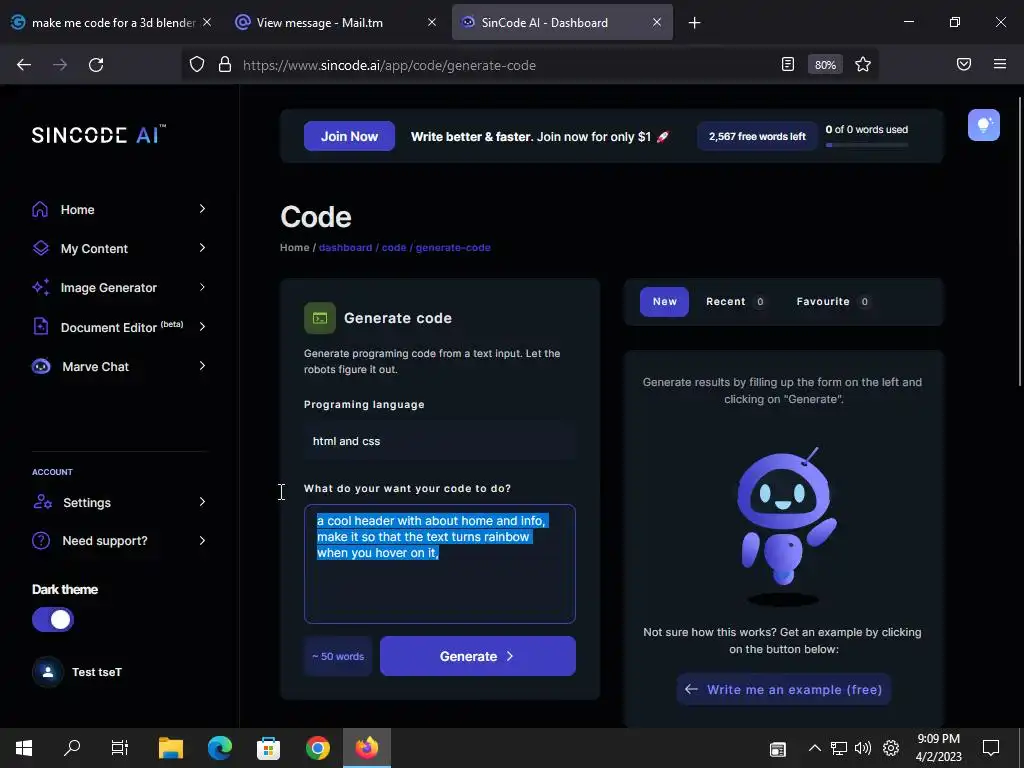Screen dimensions: 1024x768
Task: Switch to the 3d blender browser tab
Action: pyautogui.click(x=111, y=23)
